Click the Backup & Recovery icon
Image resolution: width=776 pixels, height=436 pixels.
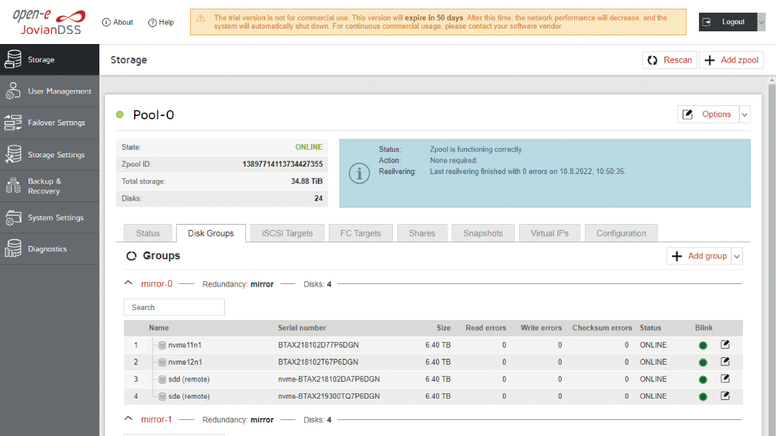(13, 186)
